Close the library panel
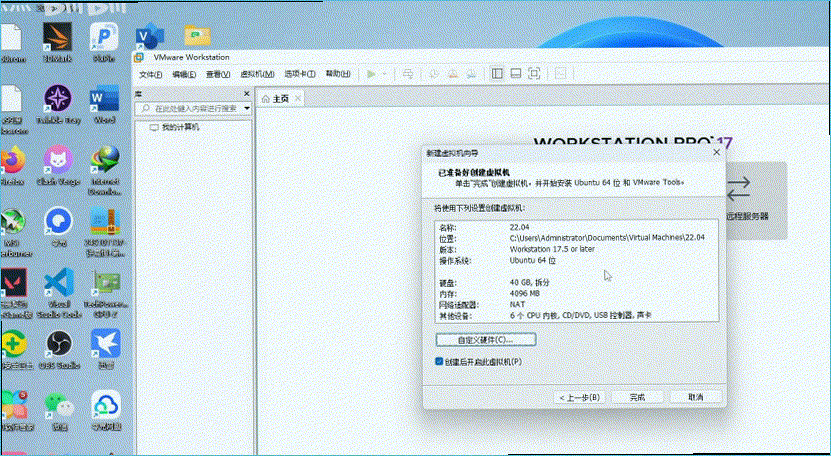The height and width of the screenshot is (456, 831). tap(246, 94)
